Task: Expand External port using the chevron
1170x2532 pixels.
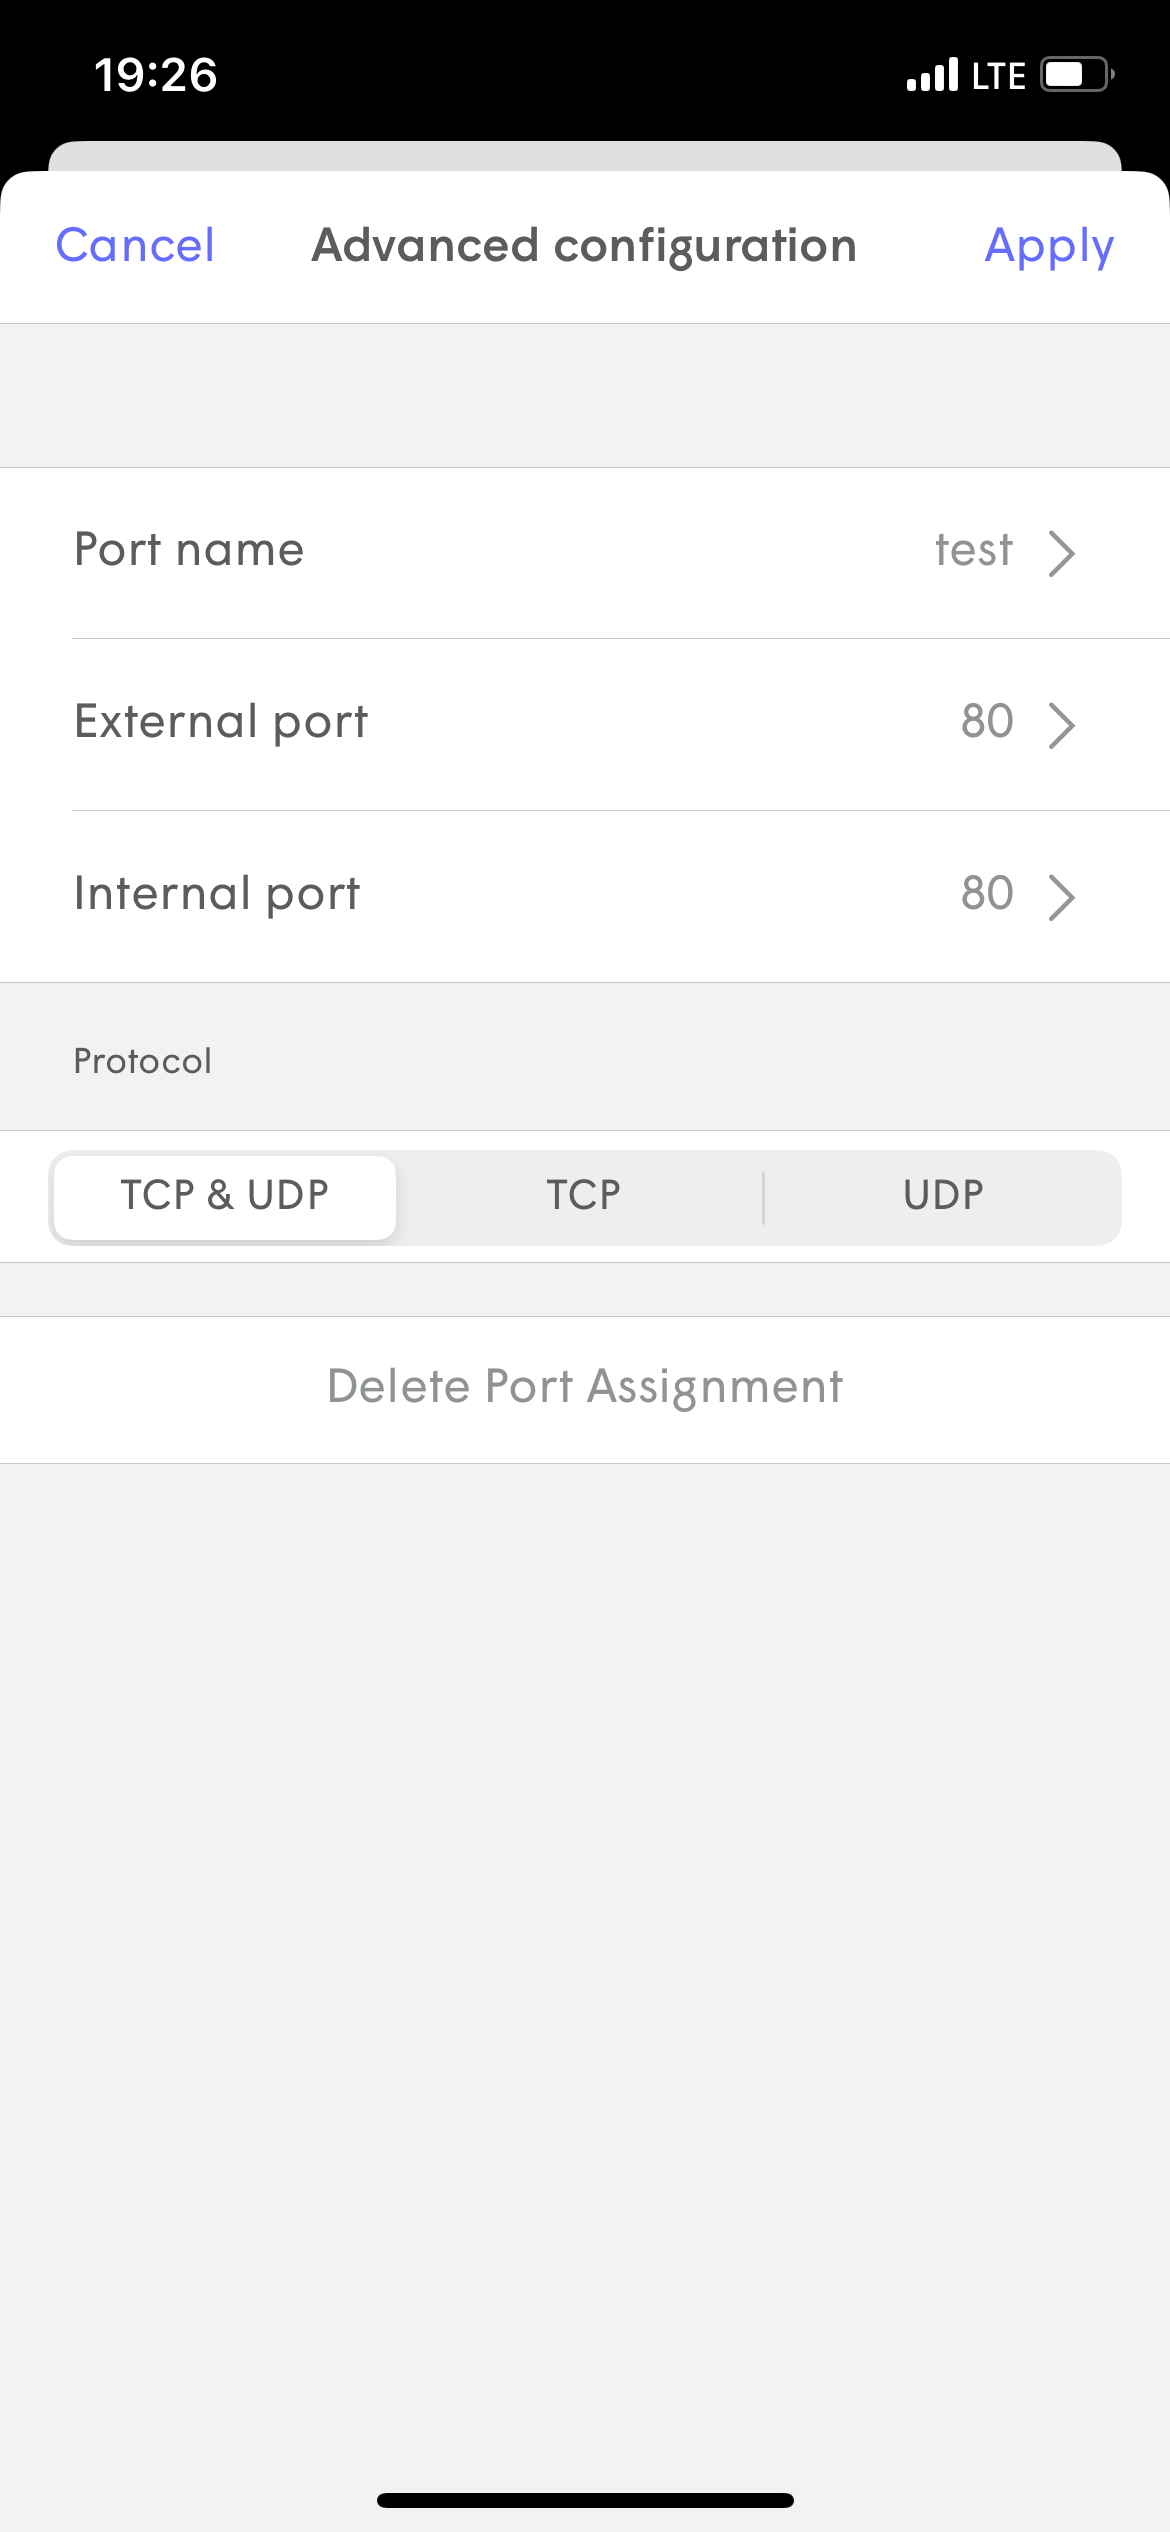Action: coord(1061,725)
